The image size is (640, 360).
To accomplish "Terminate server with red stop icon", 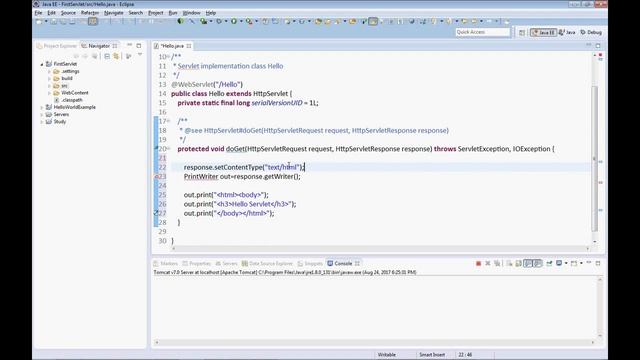I will pyautogui.click(x=478, y=264).
